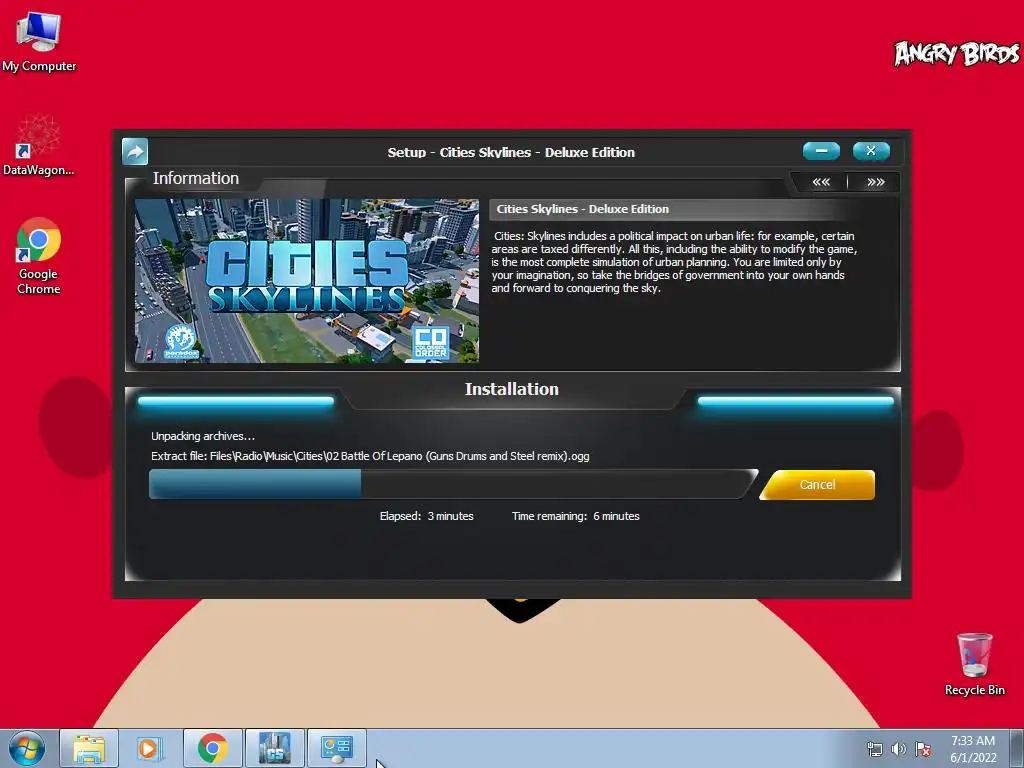This screenshot has width=1024, height=768.
Task: Click the Cities Skylines banner image
Action: [x=307, y=281]
